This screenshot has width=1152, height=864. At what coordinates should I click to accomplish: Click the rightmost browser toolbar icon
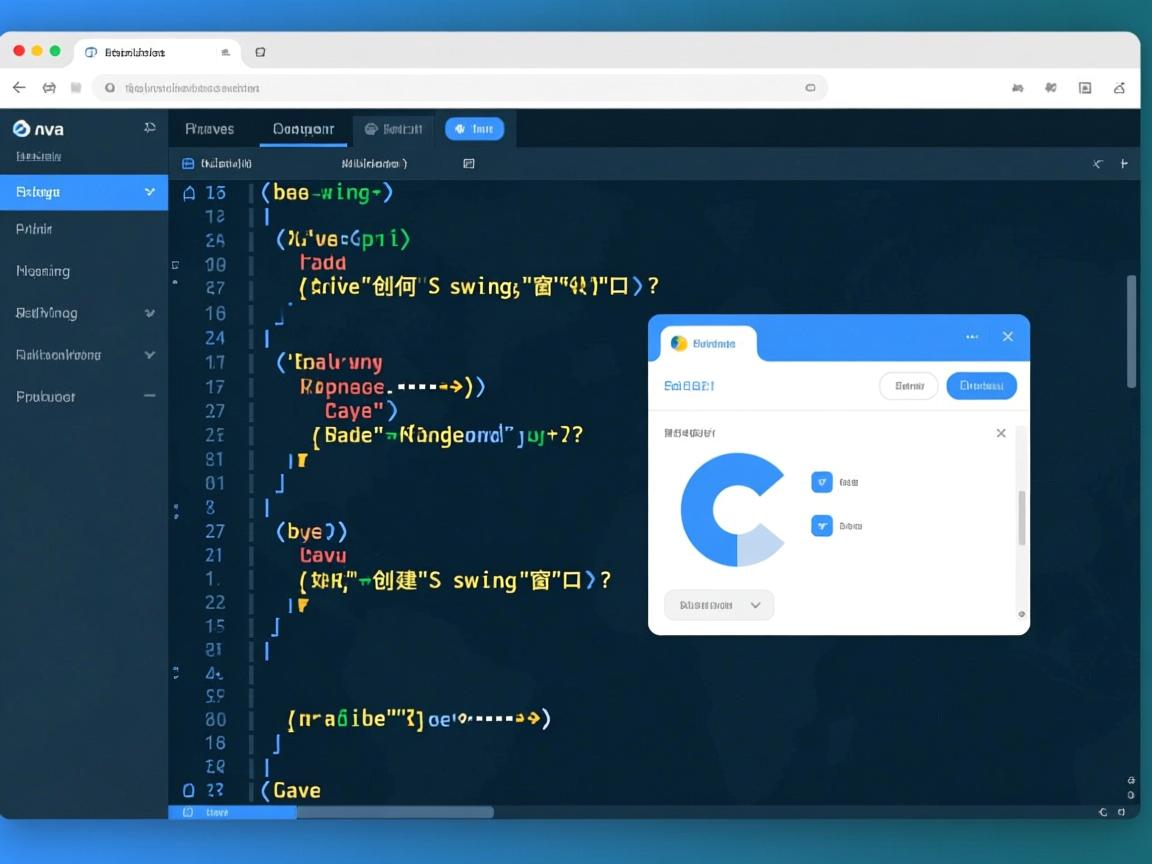(x=1120, y=88)
